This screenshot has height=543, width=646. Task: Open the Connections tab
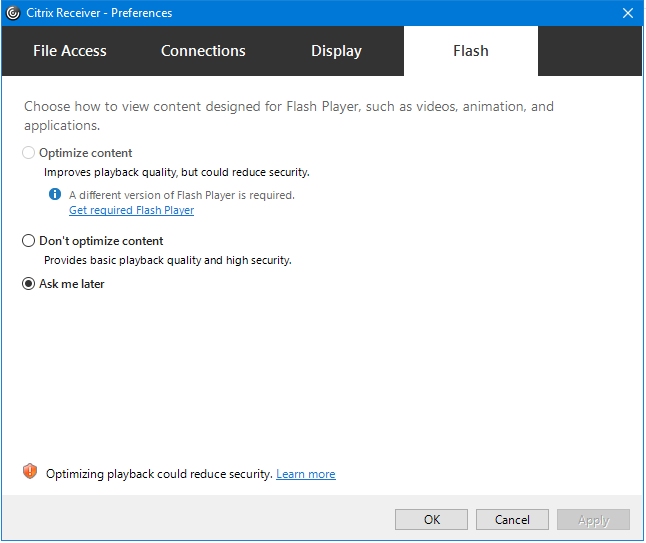pyautogui.click(x=203, y=51)
